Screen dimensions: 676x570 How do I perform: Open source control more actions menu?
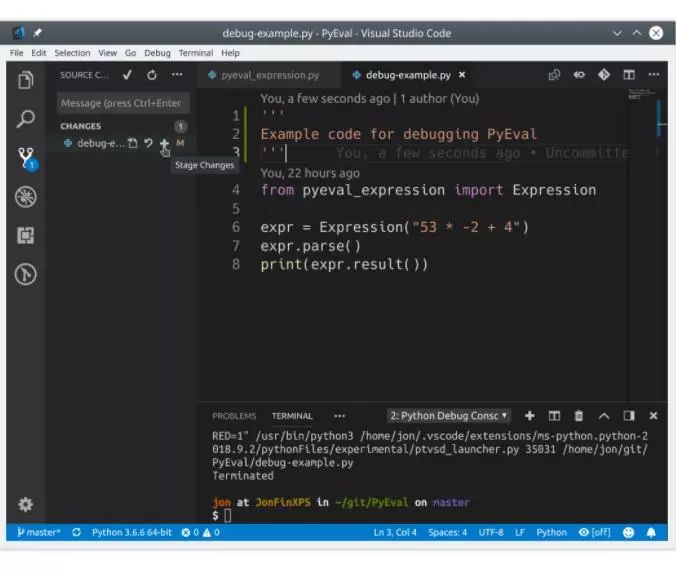coord(177,75)
